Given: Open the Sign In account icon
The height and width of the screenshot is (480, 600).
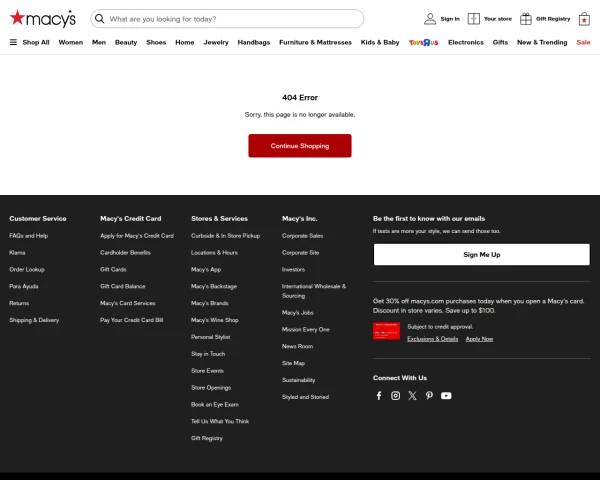Looking at the screenshot, I should (x=430, y=19).
